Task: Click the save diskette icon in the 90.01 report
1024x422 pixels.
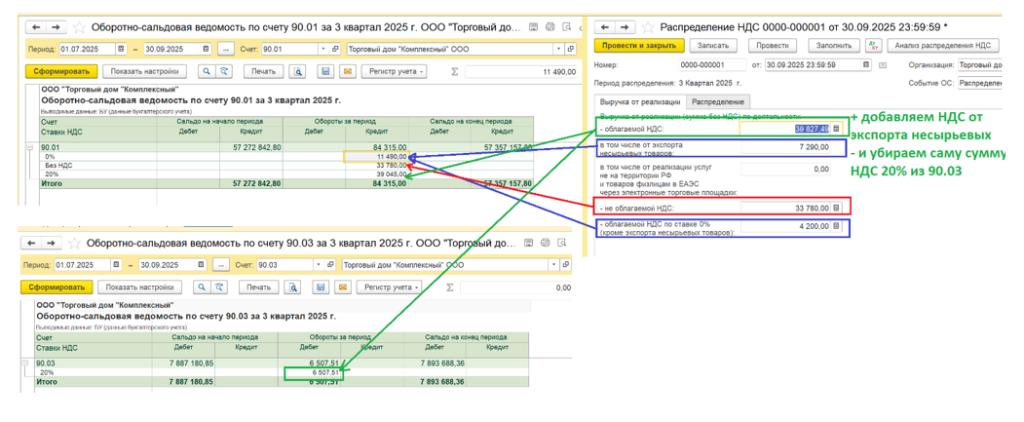Action: 325,71
